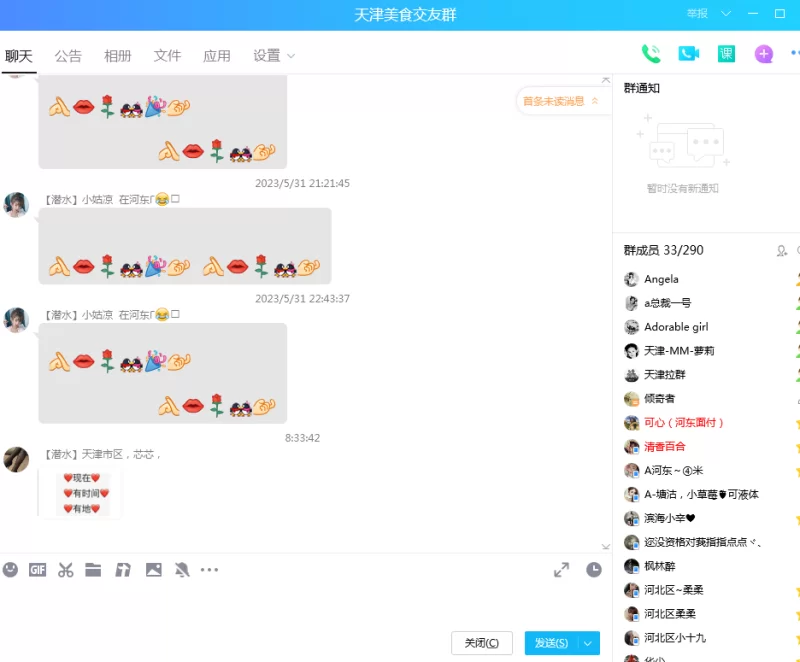Click the 发送(S) button
Viewport: 800px width, 662px height.
(551, 643)
